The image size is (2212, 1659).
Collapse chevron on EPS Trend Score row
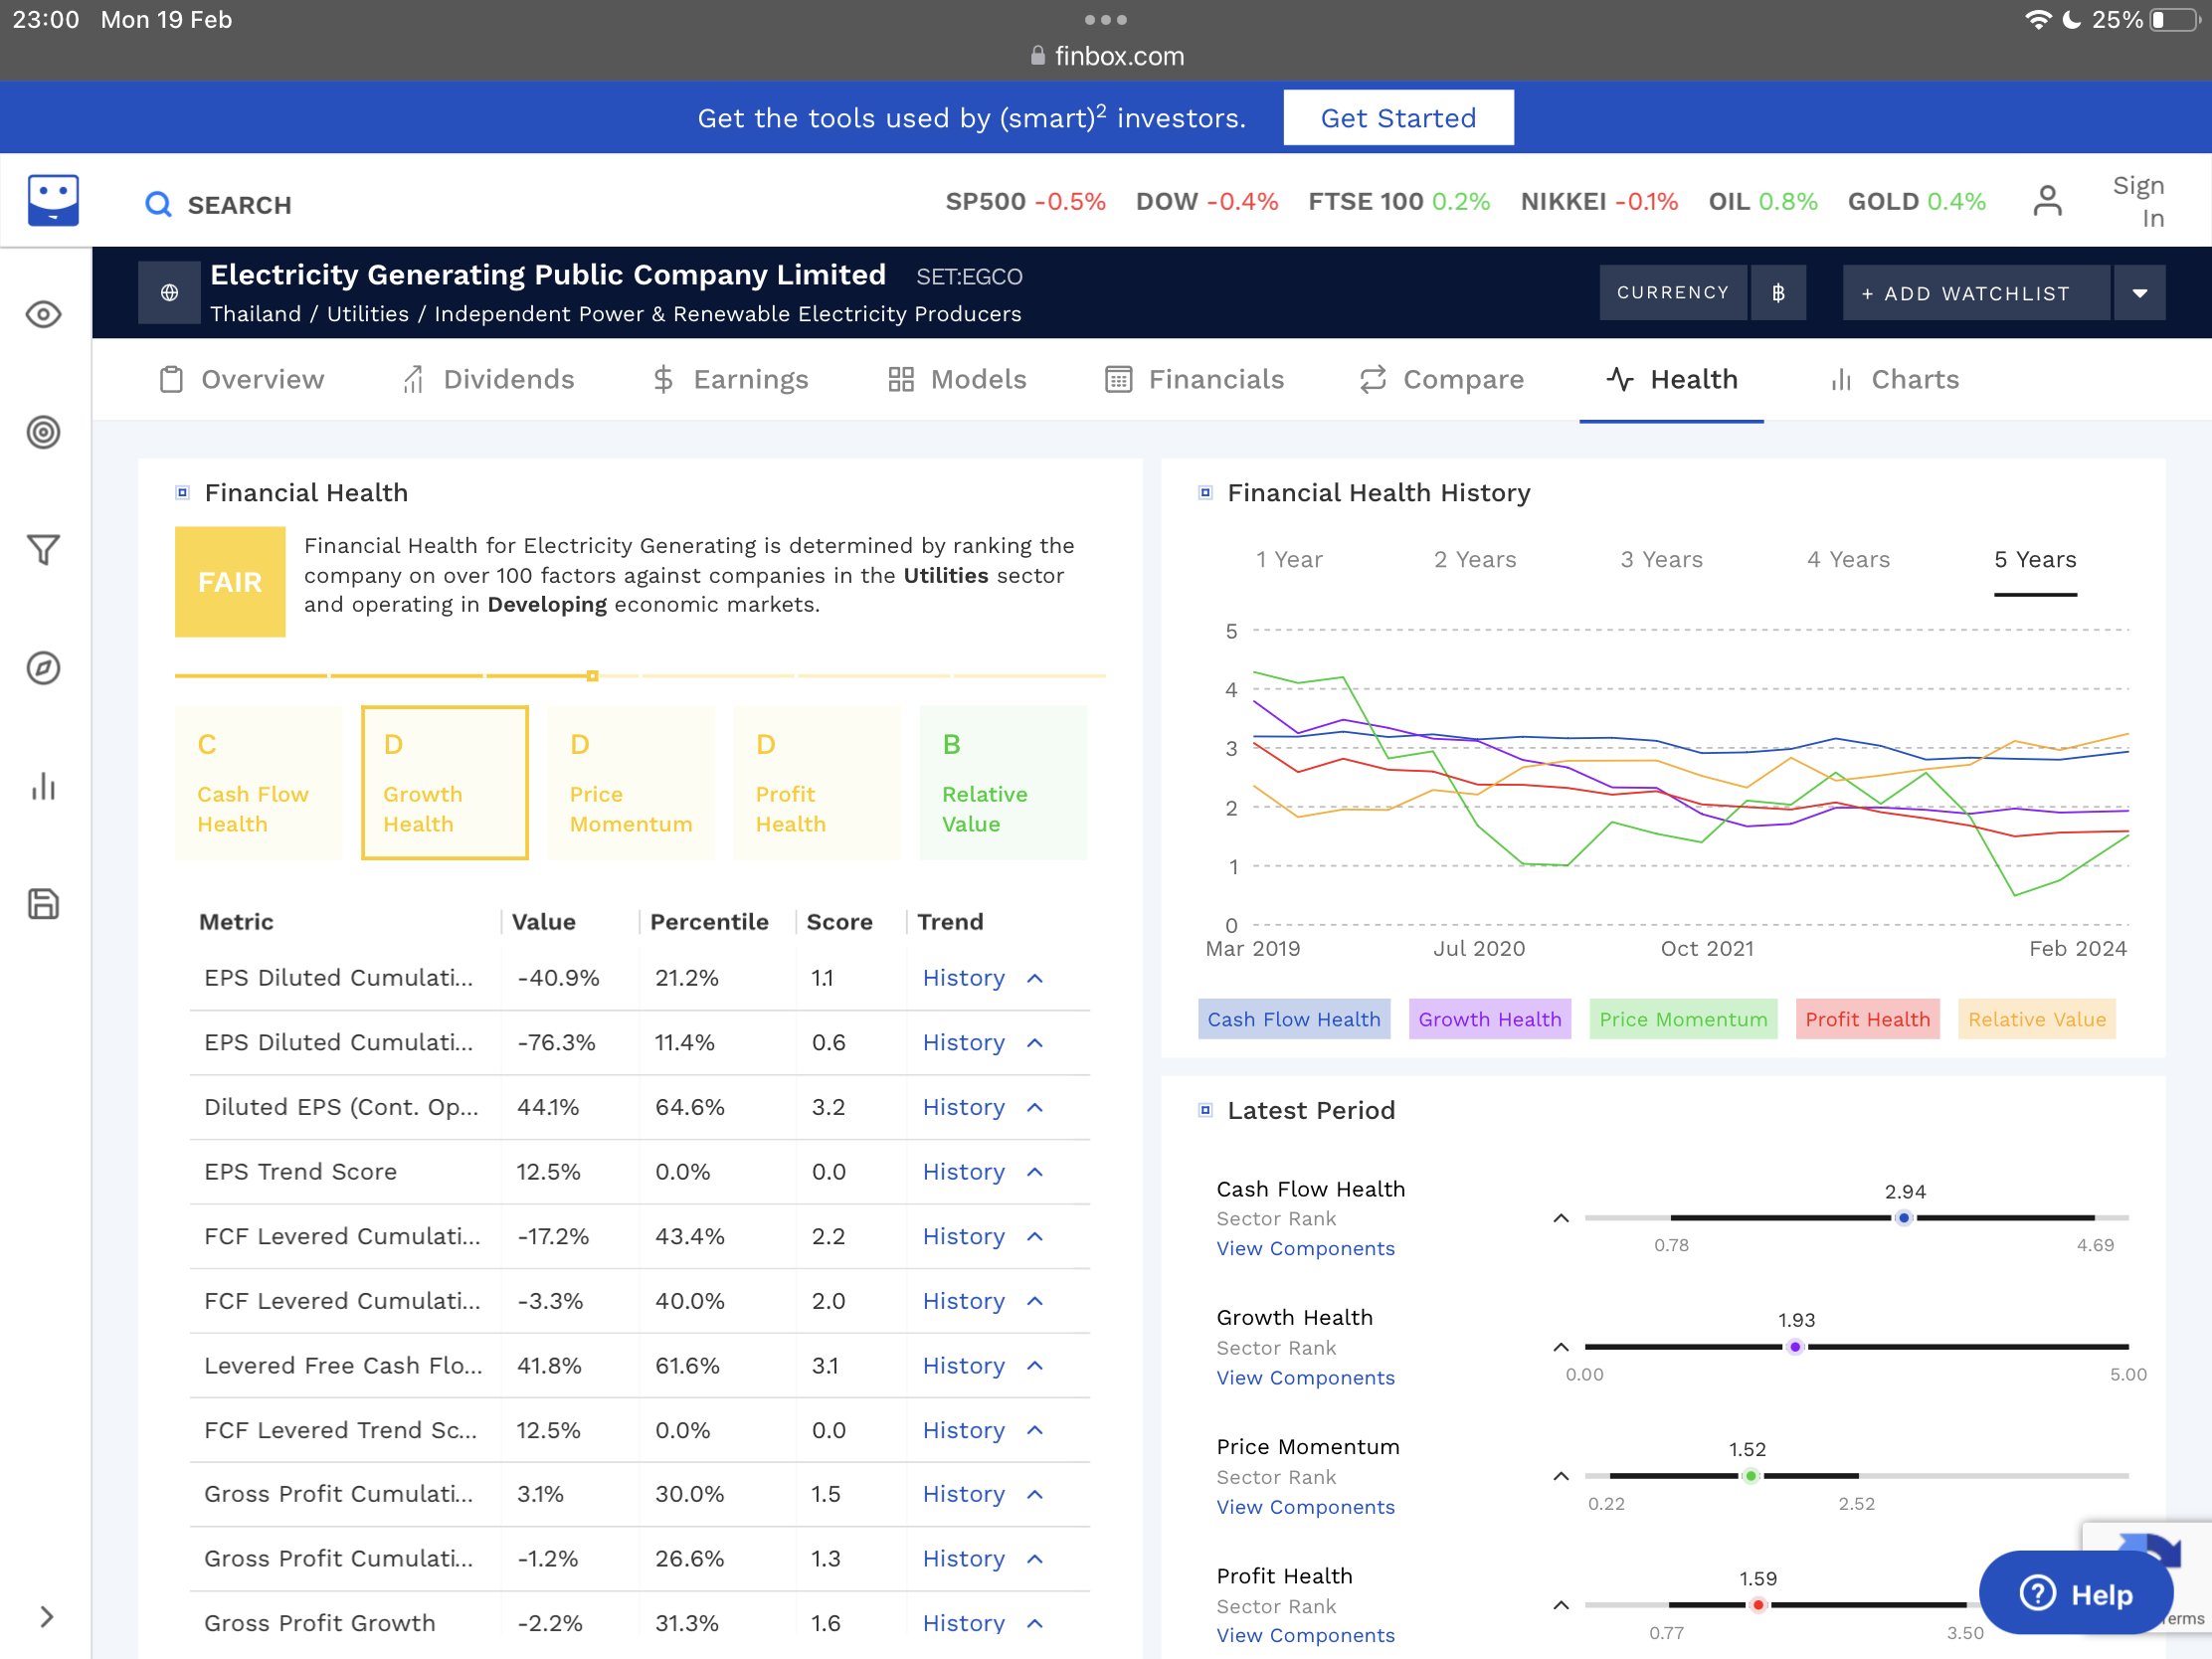pos(1035,1172)
